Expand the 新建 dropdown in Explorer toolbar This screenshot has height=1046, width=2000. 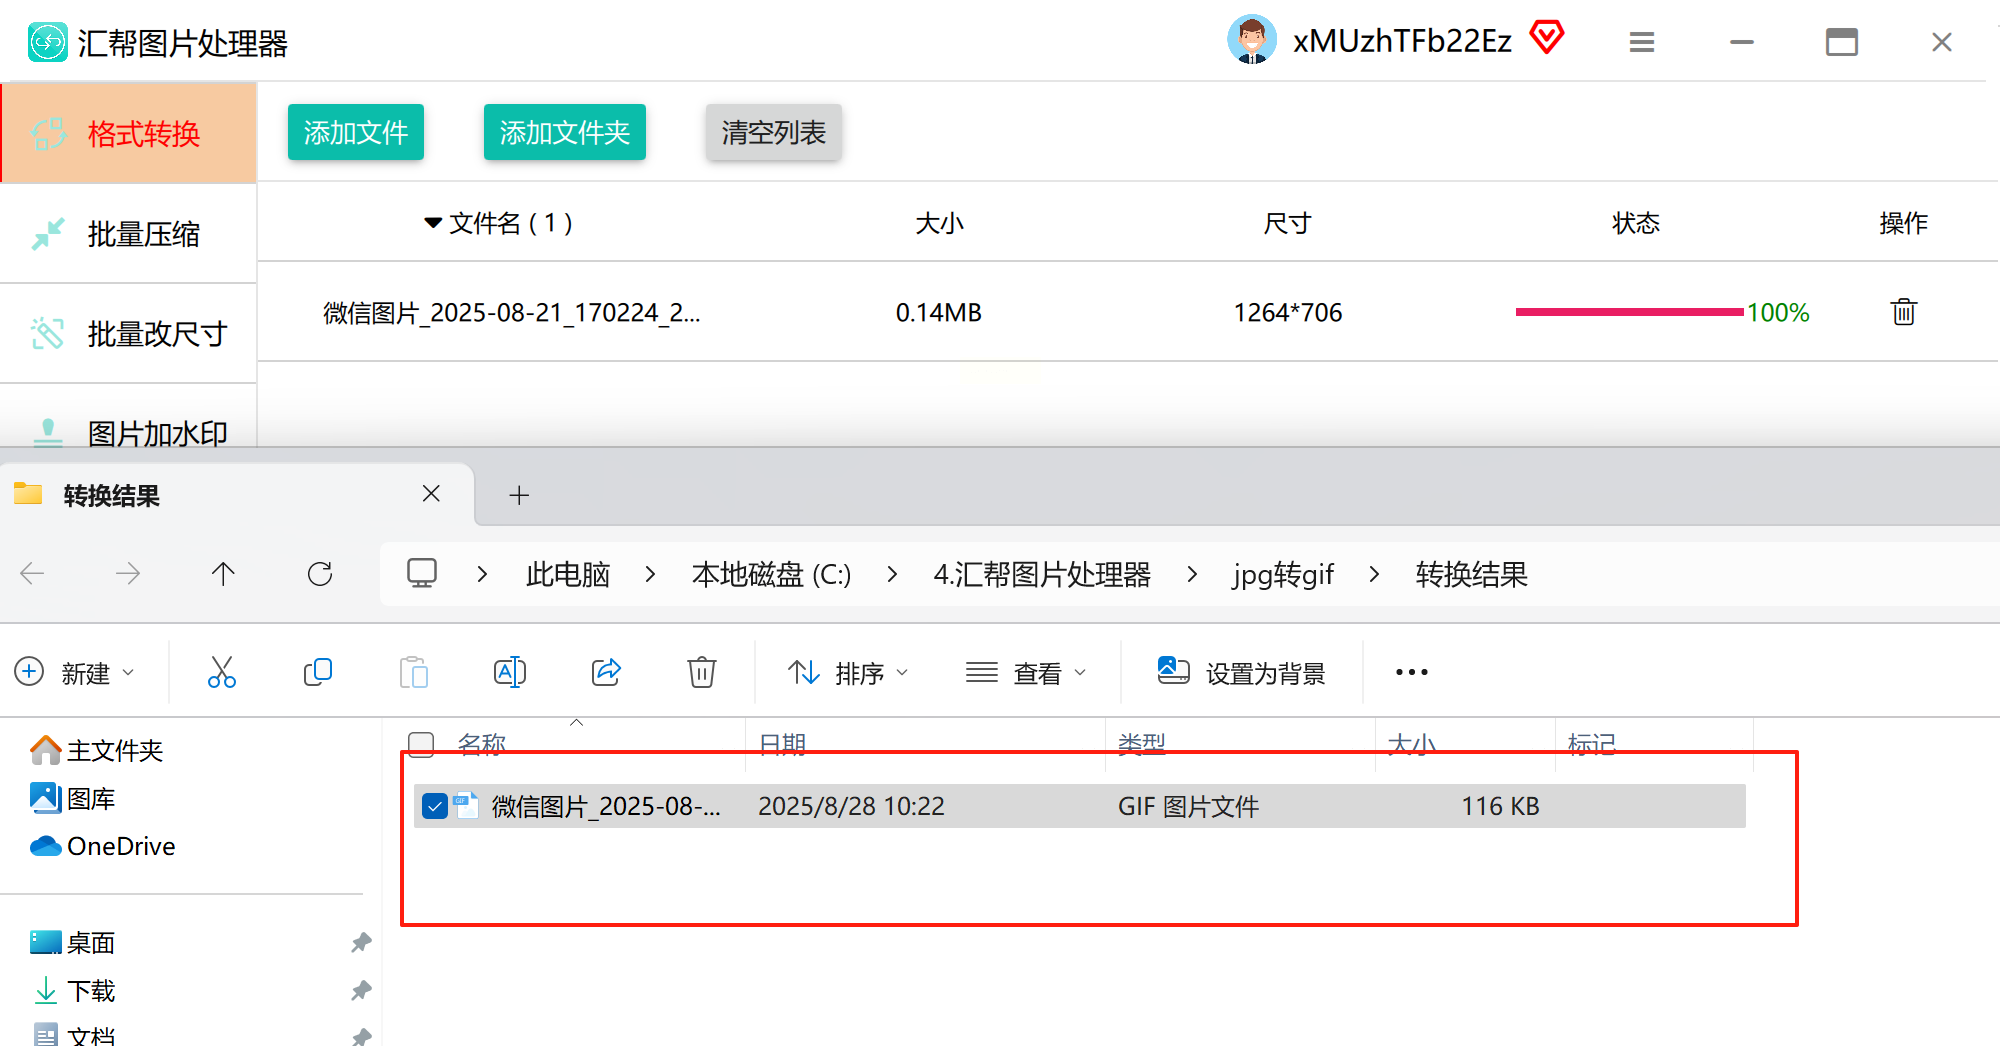pyautogui.click(x=75, y=673)
